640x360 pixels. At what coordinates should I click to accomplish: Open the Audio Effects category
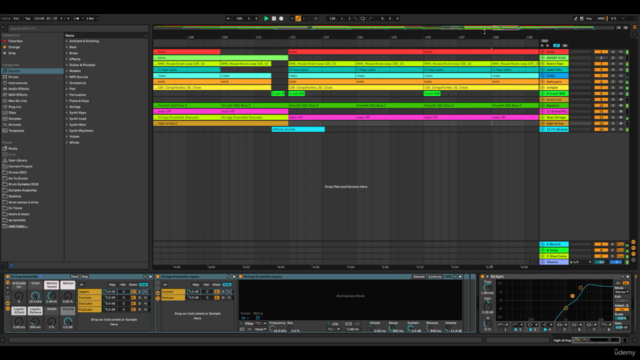19,89
